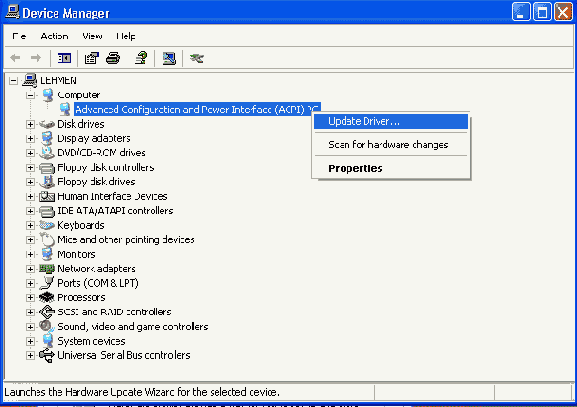Click the Update Driver toolbar icon
Screen dimensions: 577x407
(197, 58)
